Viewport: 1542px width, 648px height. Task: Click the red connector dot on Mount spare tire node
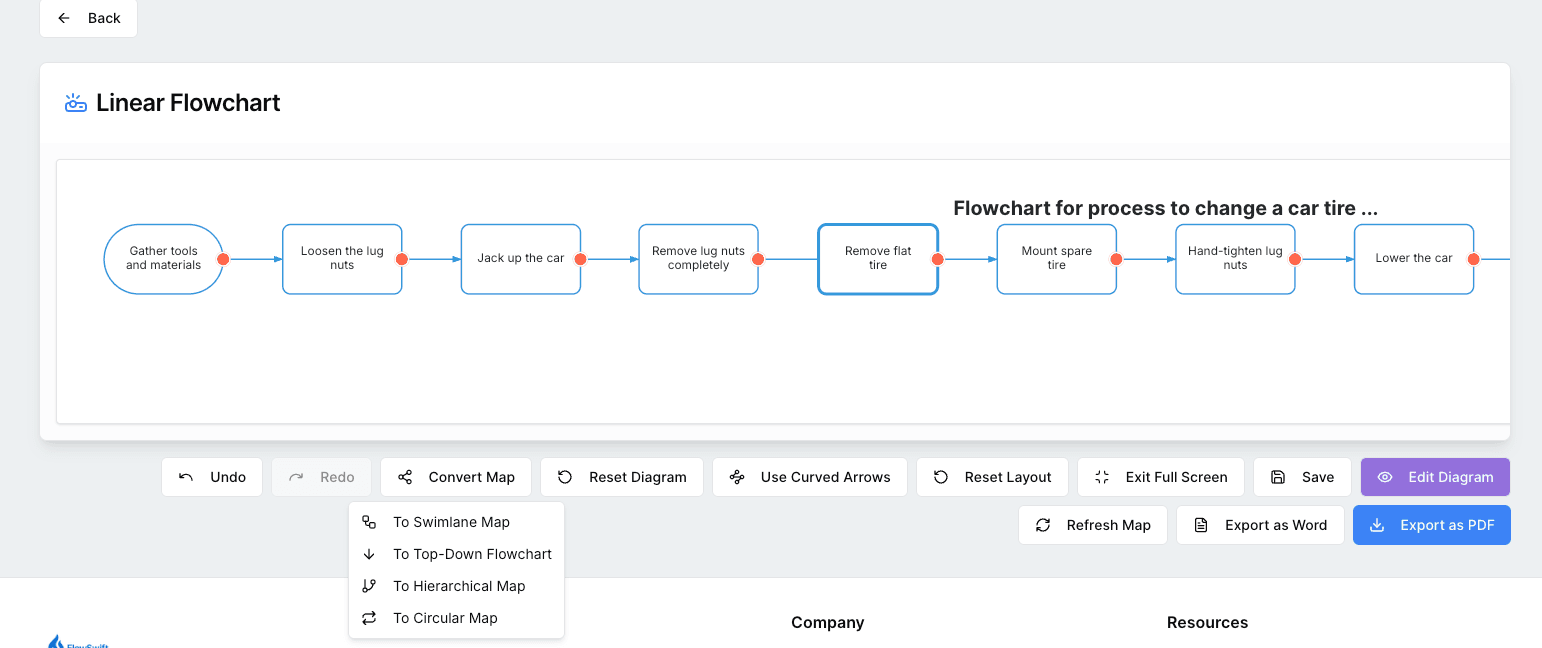point(1116,259)
